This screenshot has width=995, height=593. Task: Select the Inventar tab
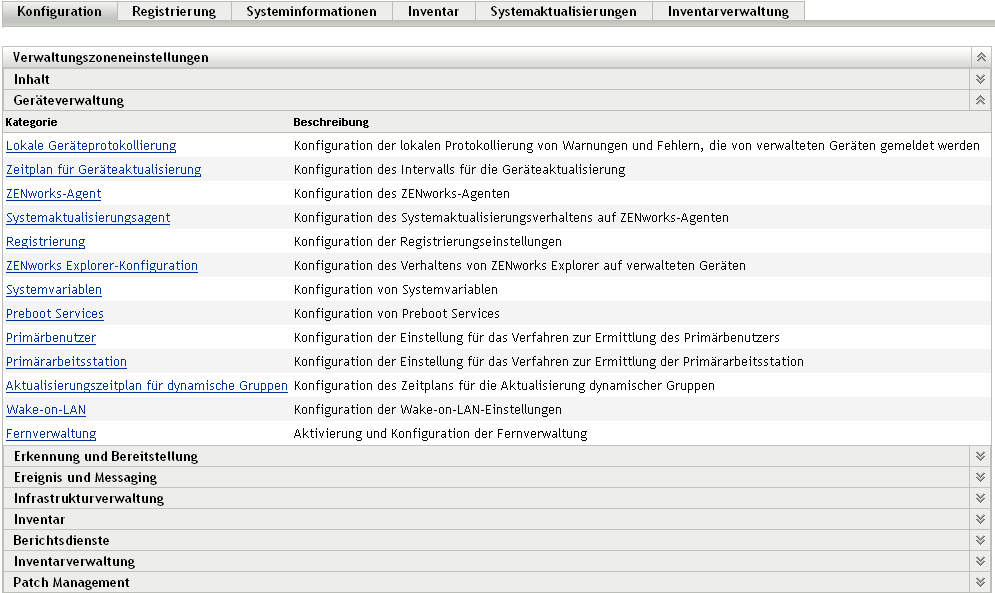(433, 12)
